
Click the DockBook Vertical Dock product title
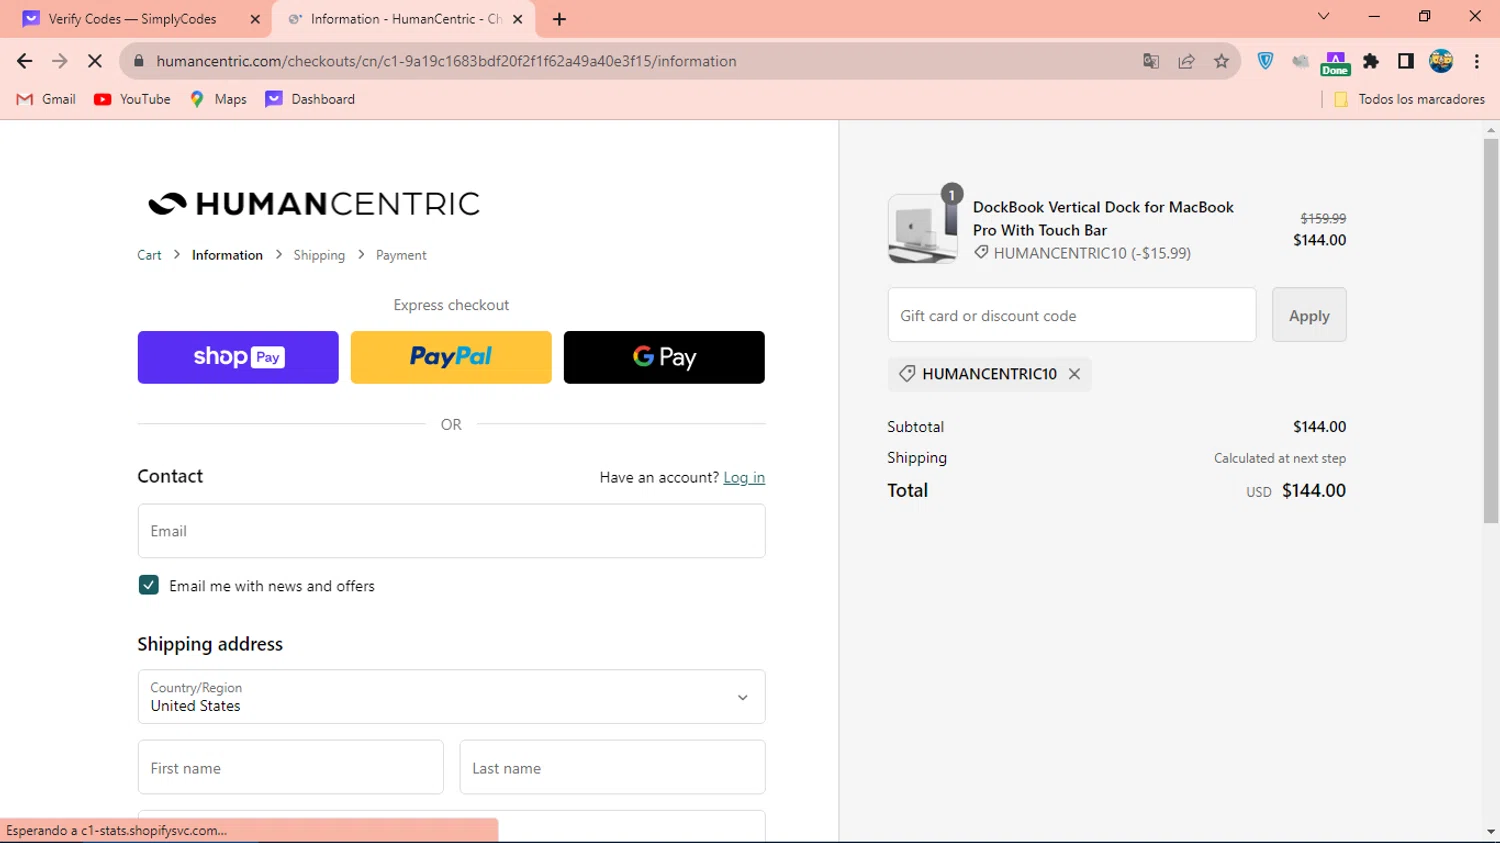point(1103,218)
